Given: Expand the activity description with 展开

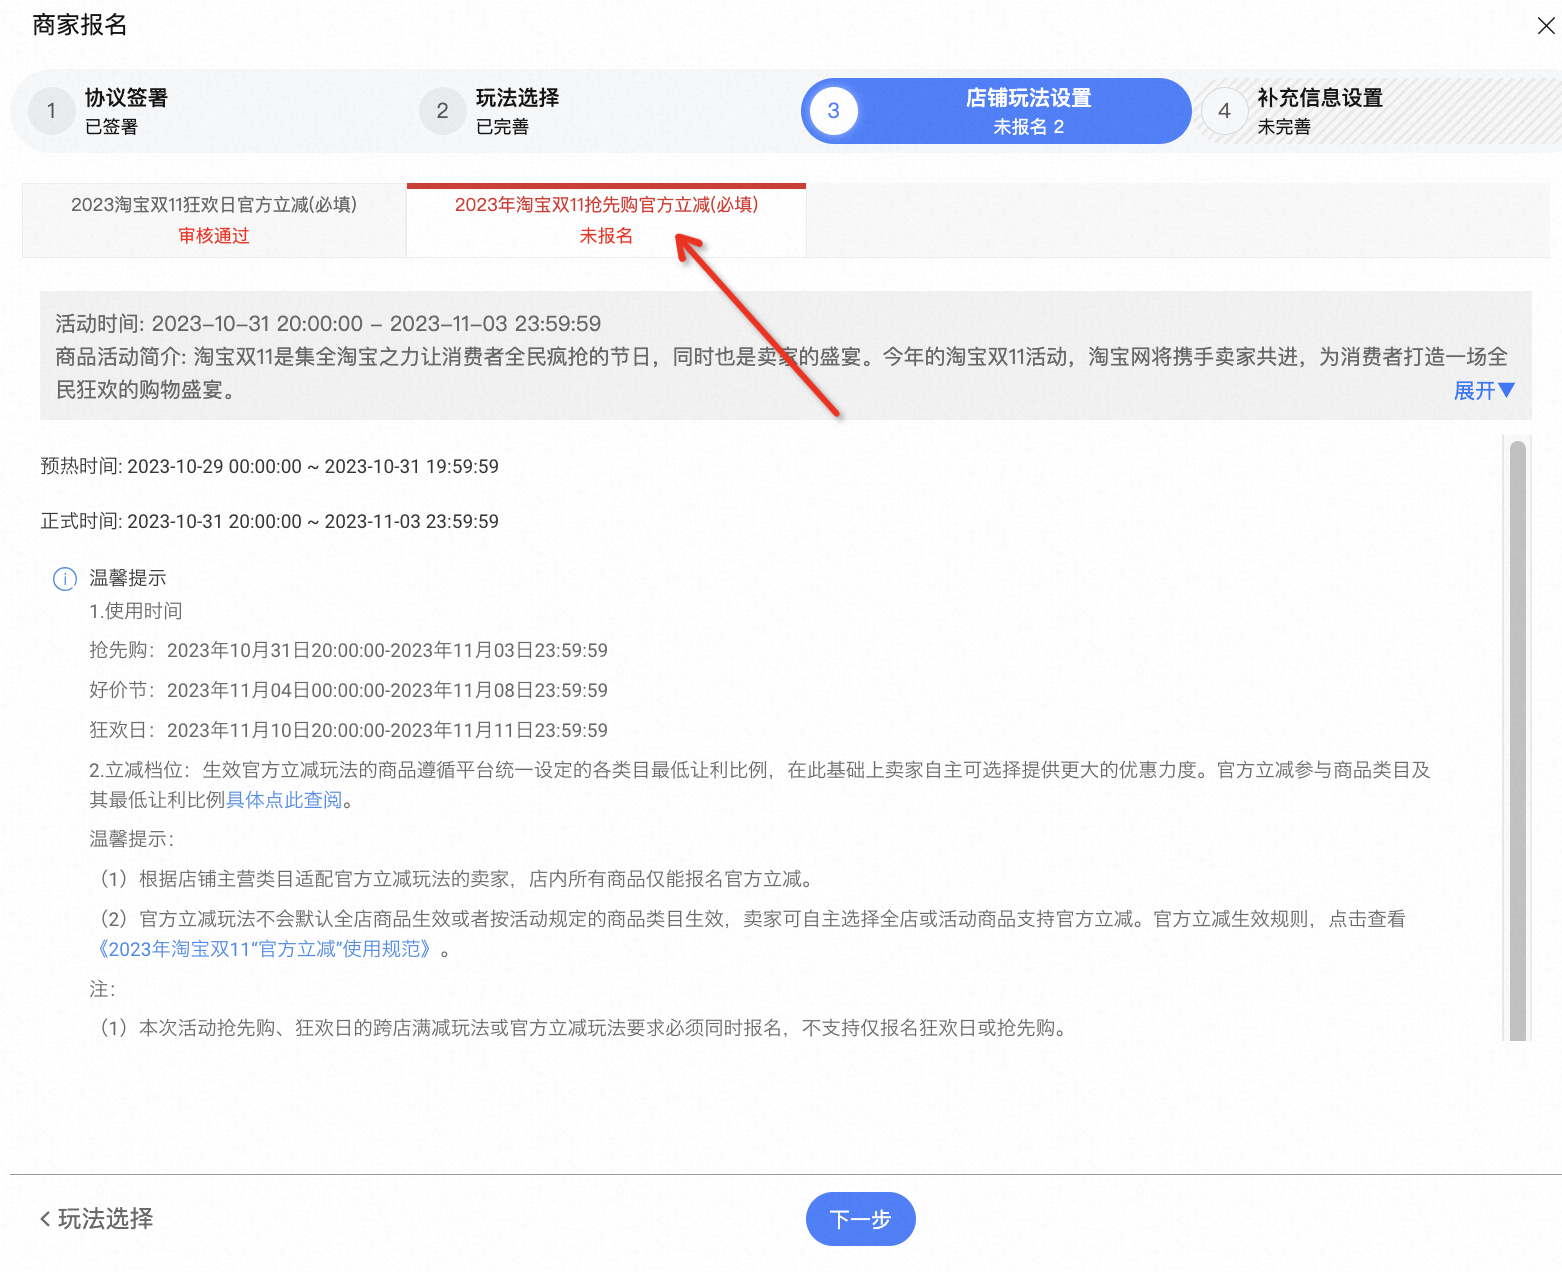Looking at the screenshot, I should (x=1484, y=391).
